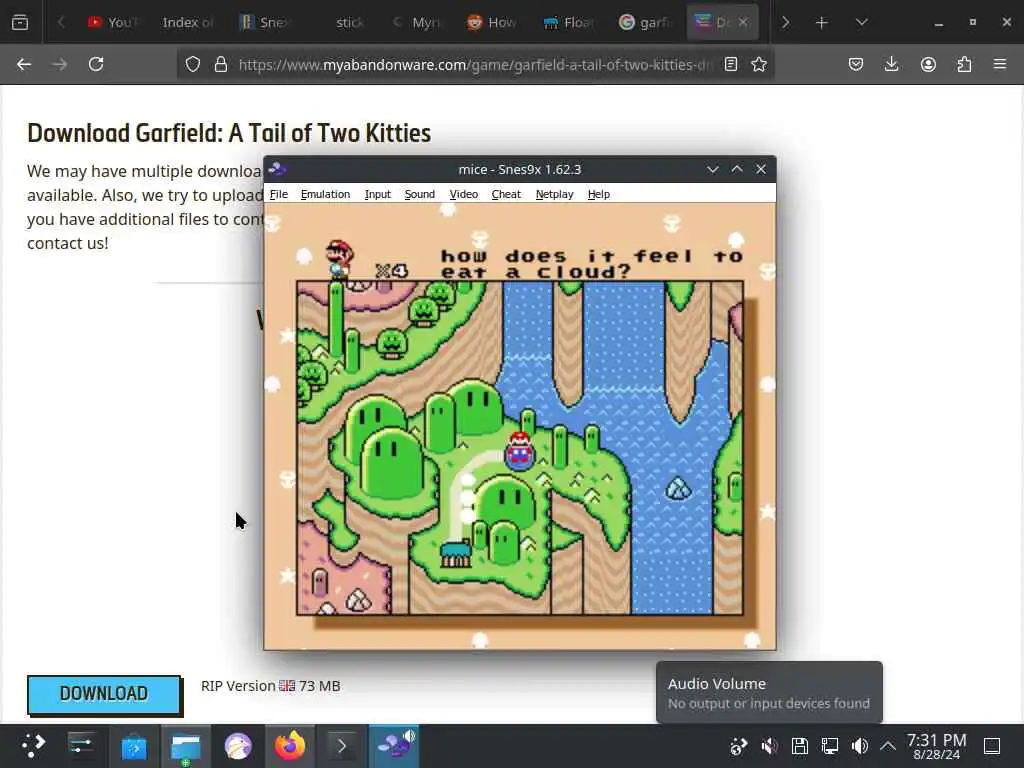Open the volume speaker tray icon
Screen dimensions: 1024x768
point(859,746)
